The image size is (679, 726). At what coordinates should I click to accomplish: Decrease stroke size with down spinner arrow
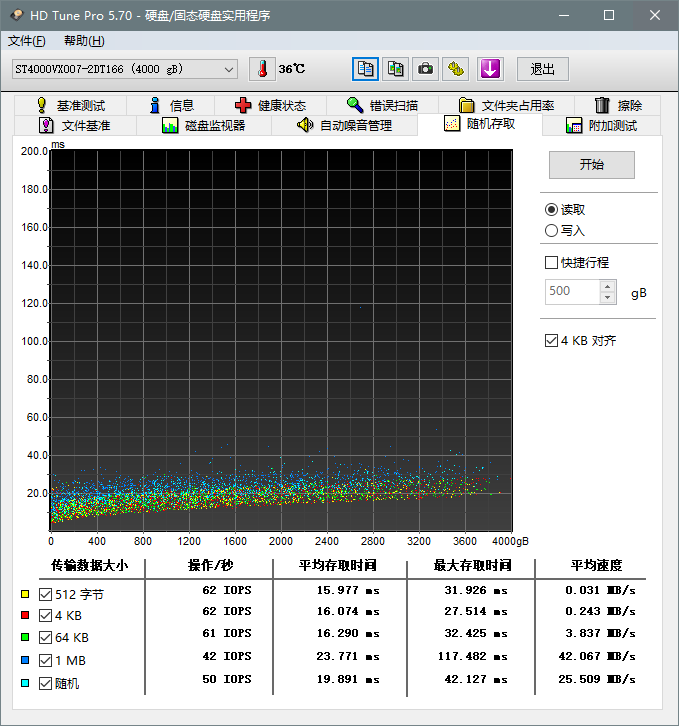608,298
